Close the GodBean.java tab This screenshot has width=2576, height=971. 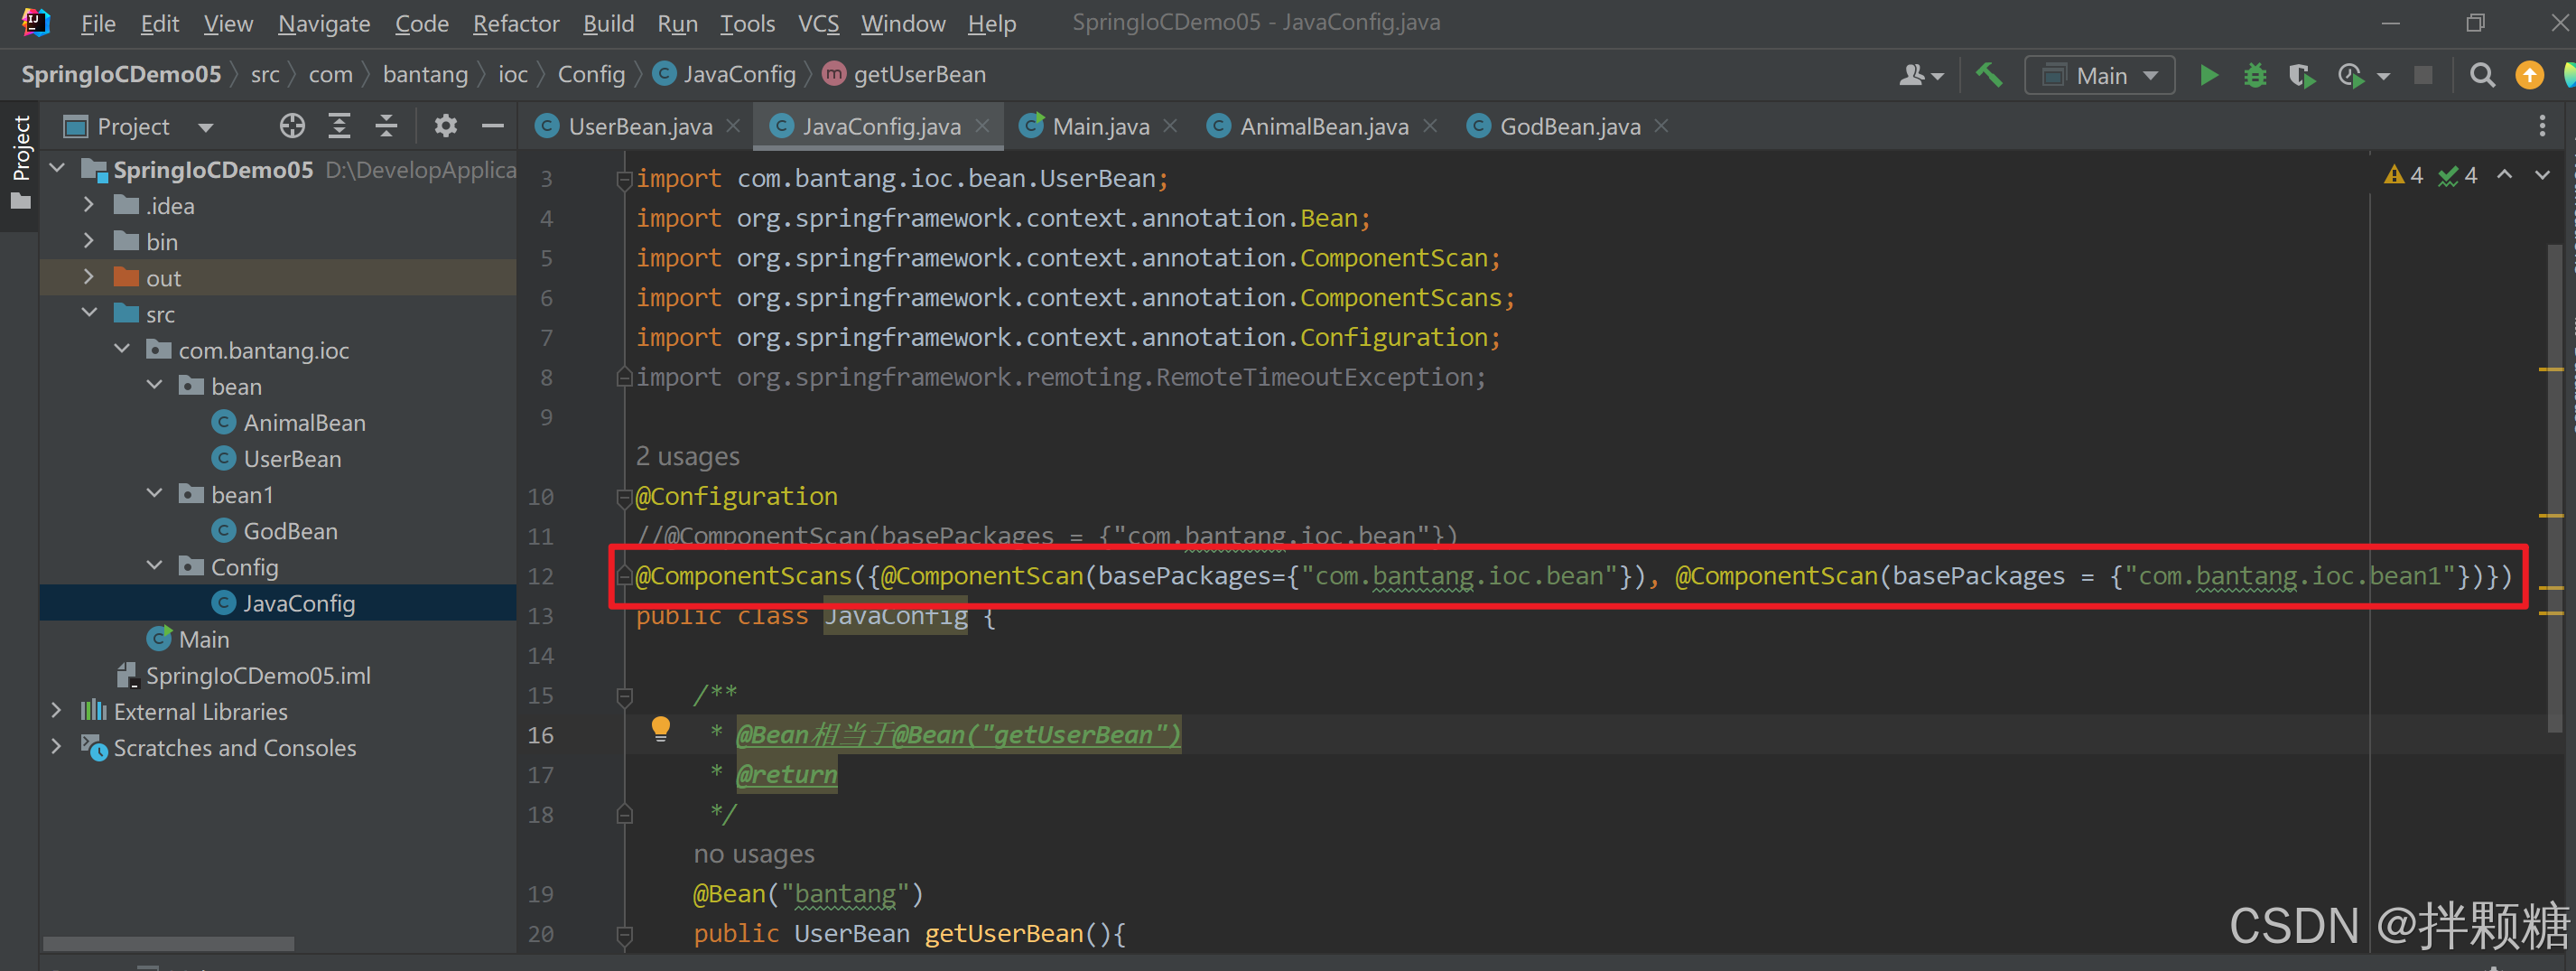pyautogui.click(x=1661, y=126)
